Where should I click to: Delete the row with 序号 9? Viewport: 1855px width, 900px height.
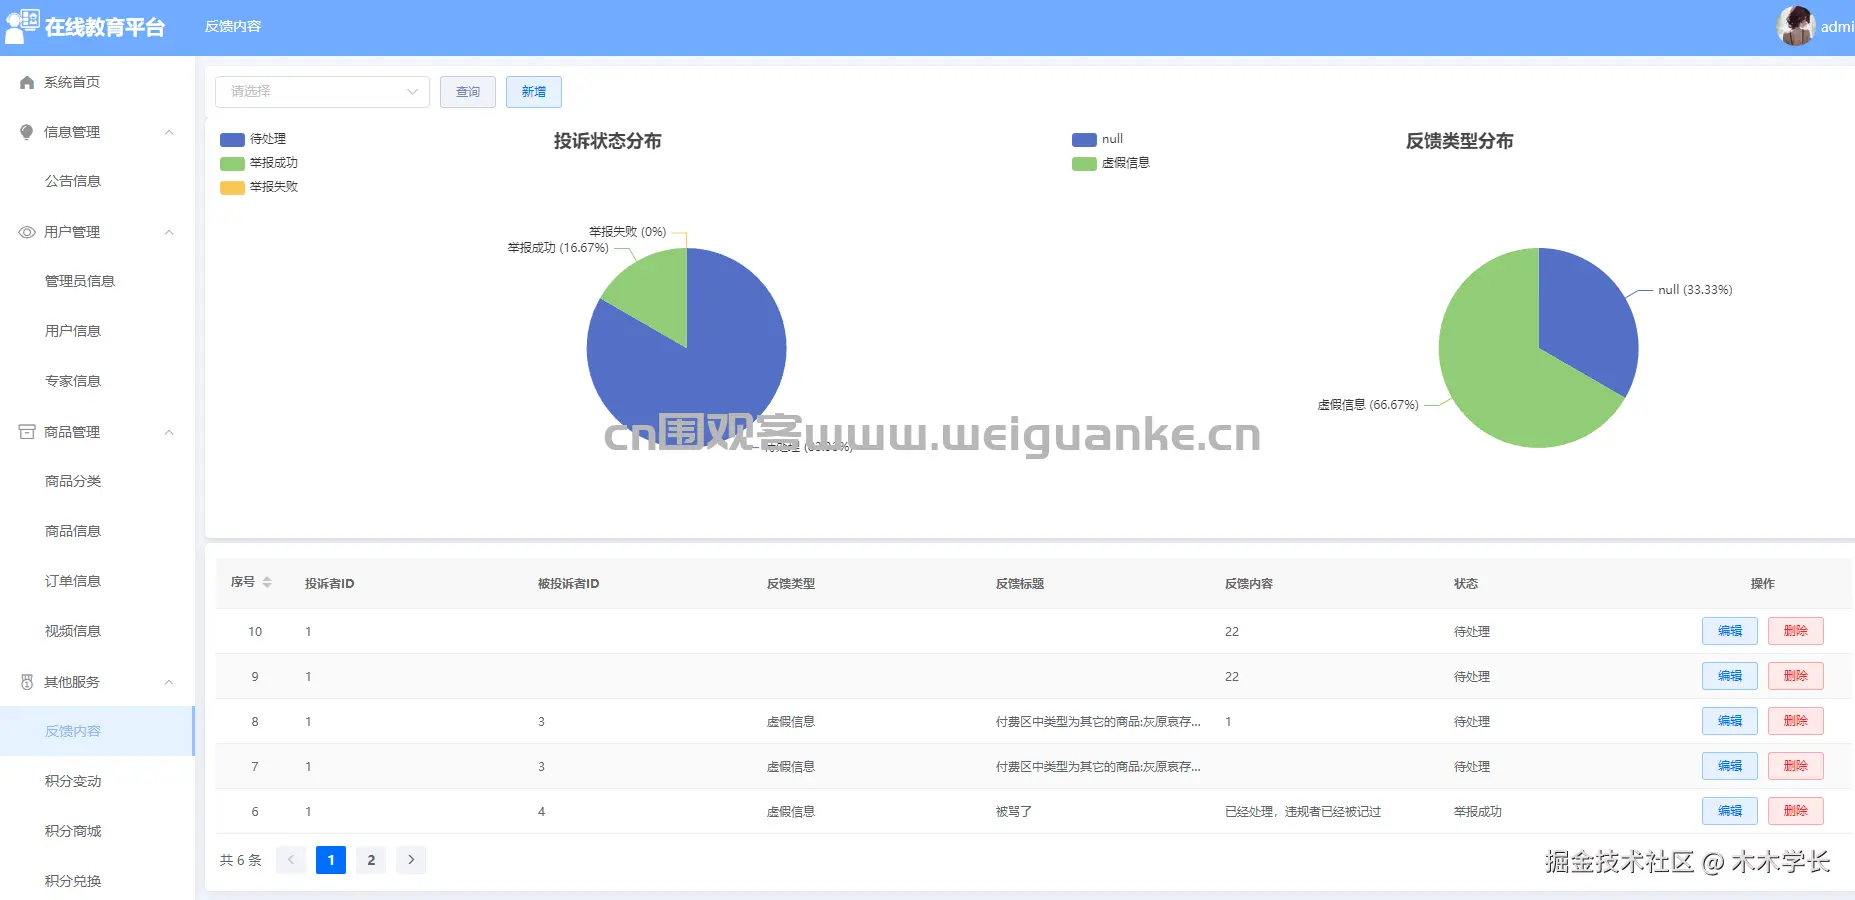click(1796, 676)
